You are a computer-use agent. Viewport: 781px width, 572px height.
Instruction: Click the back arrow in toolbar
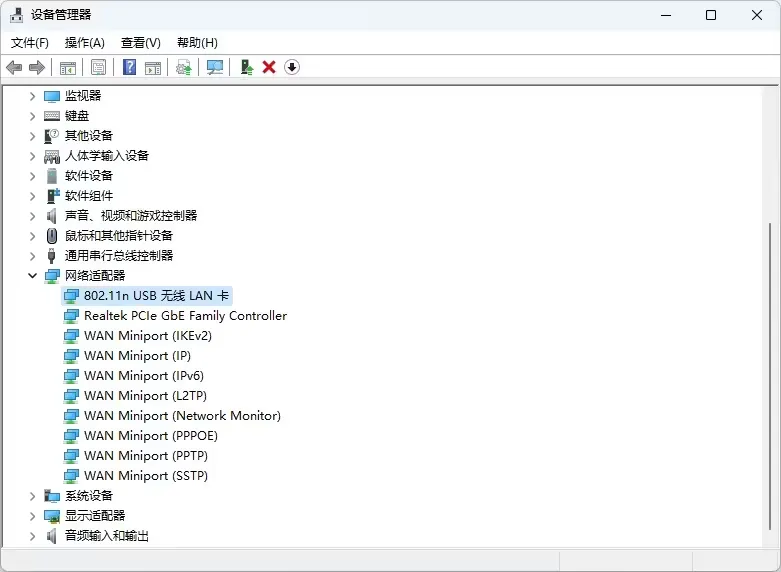[x=14, y=67]
